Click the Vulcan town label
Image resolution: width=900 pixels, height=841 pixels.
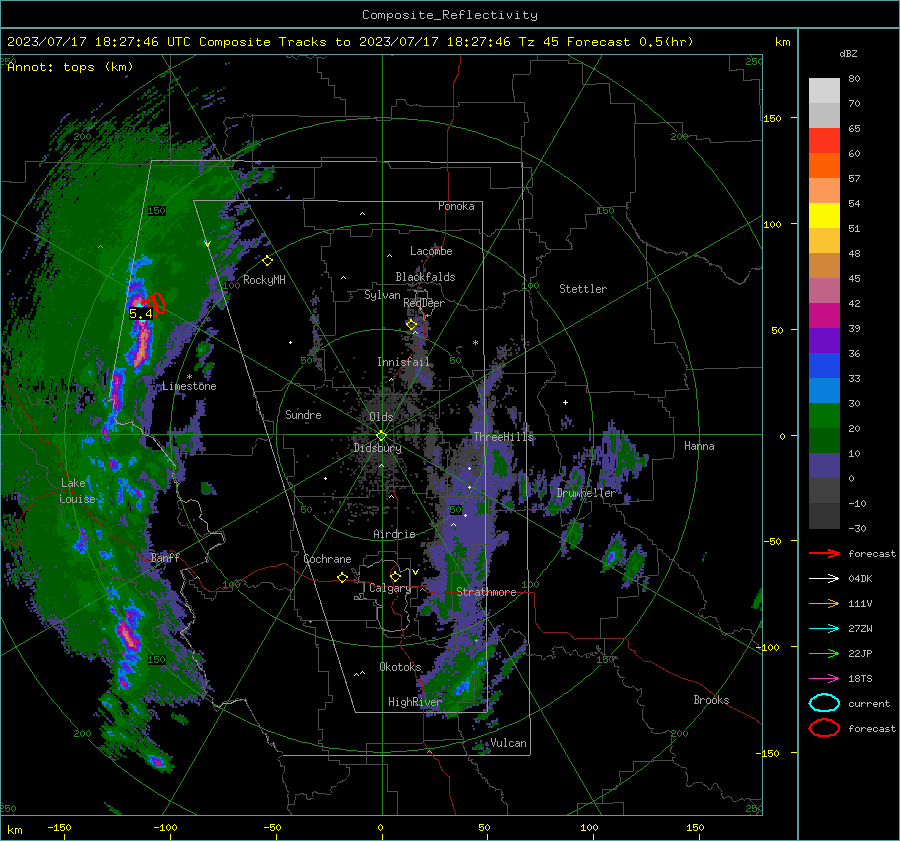pyautogui.click(x=509, y=743)
